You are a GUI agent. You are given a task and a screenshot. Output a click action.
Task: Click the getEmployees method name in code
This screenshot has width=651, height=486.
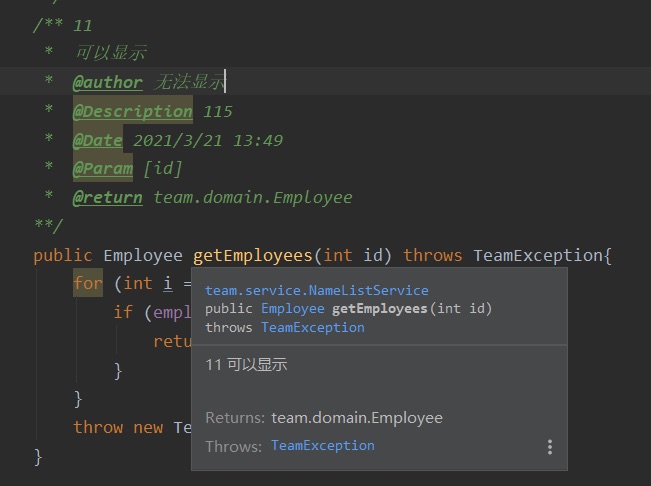pos(253,255)
